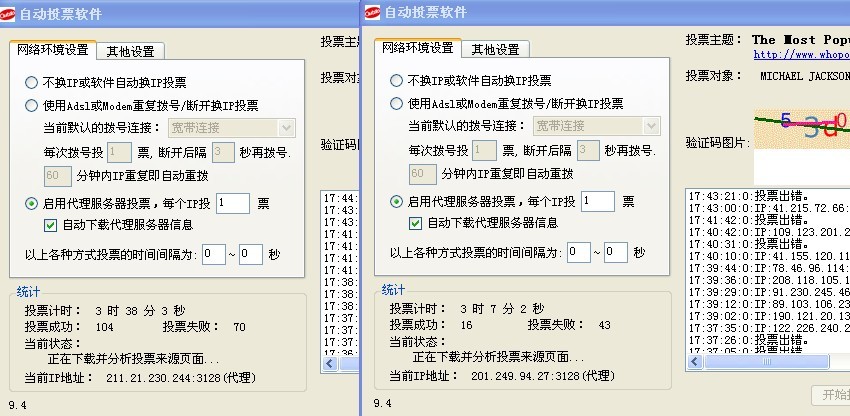Select 不换IP radio option in left window
The width and height of the screenshot is (850, 416).
[31, 82]
